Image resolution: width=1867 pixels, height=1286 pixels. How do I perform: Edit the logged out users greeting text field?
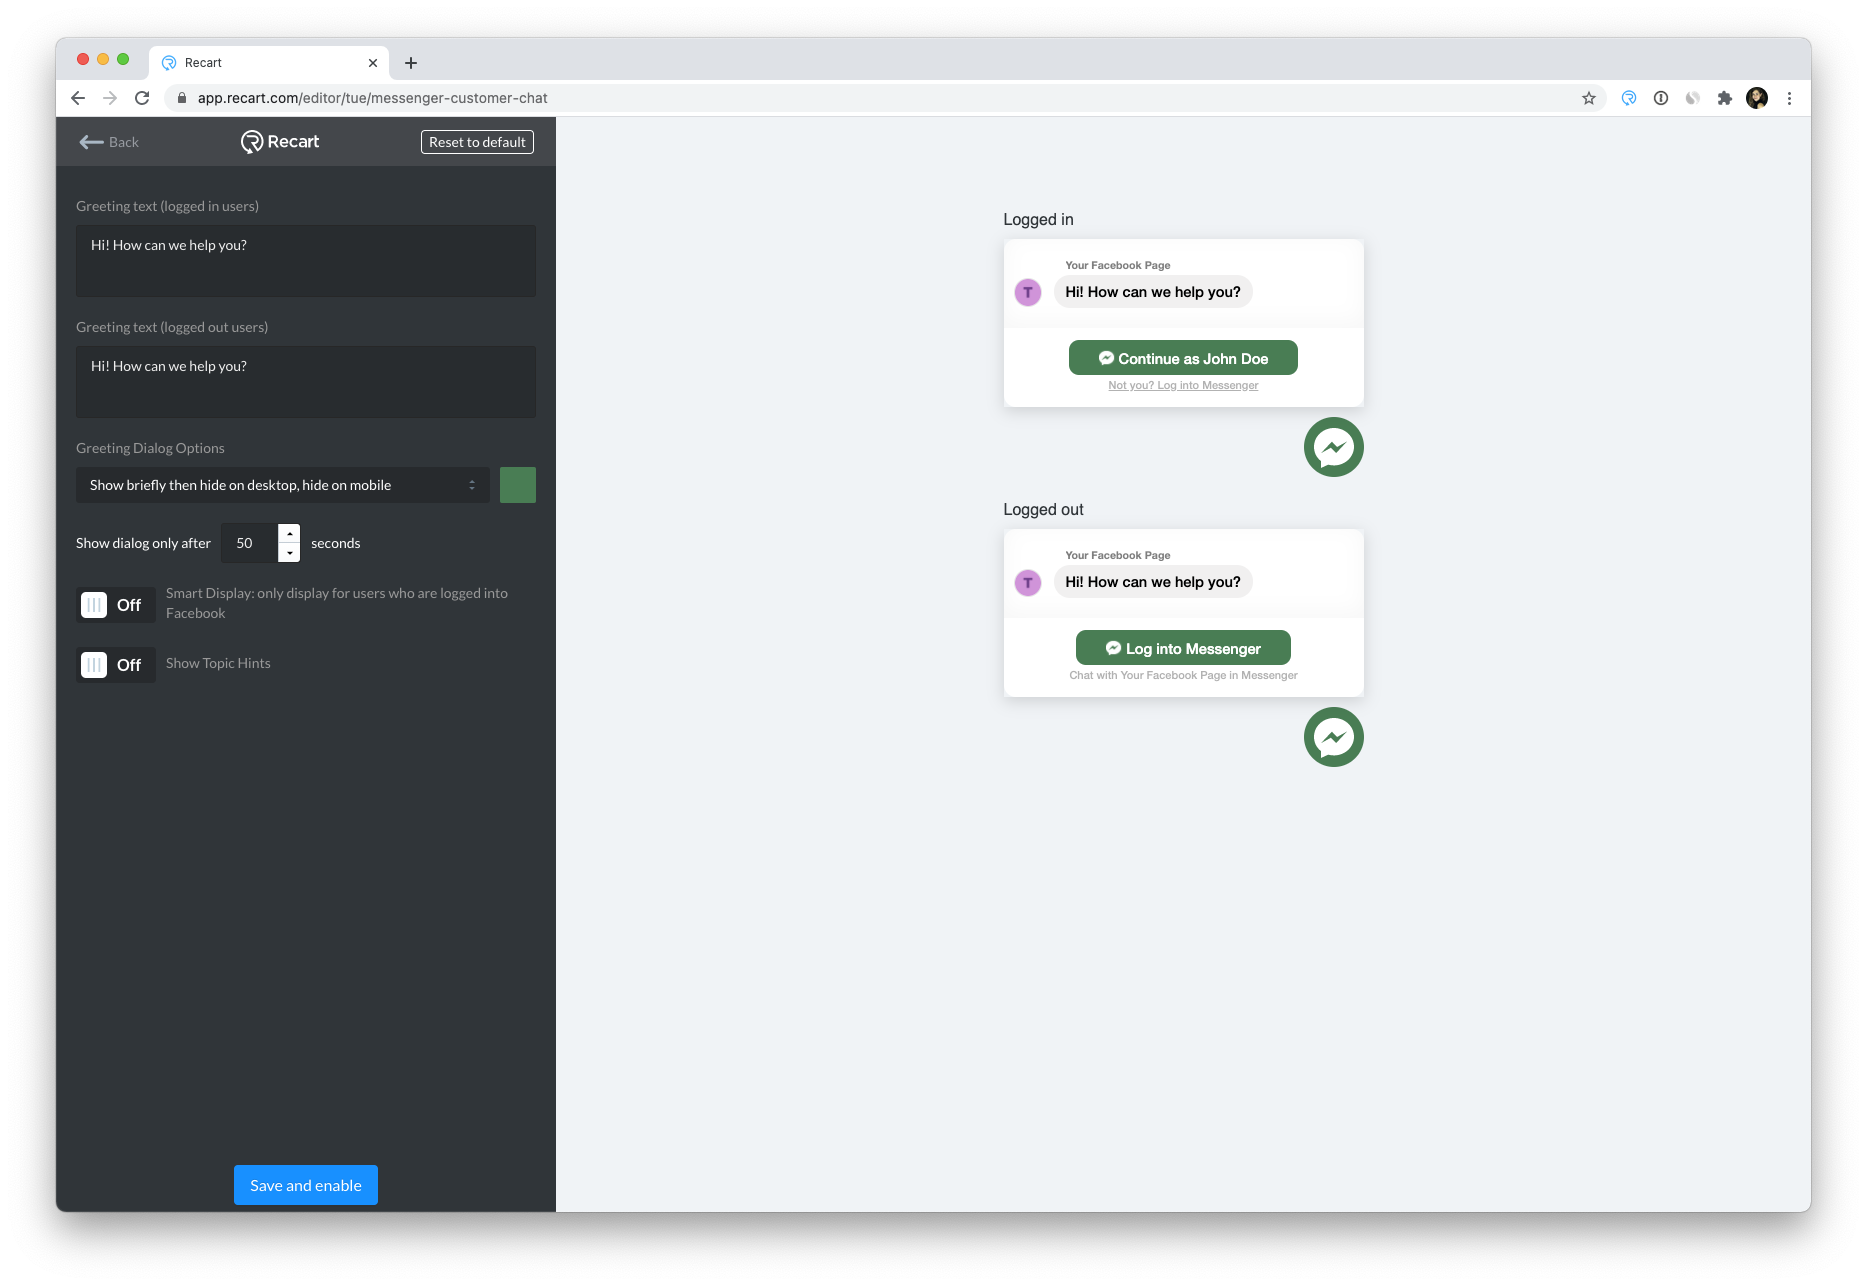click(x=306, y=382)
